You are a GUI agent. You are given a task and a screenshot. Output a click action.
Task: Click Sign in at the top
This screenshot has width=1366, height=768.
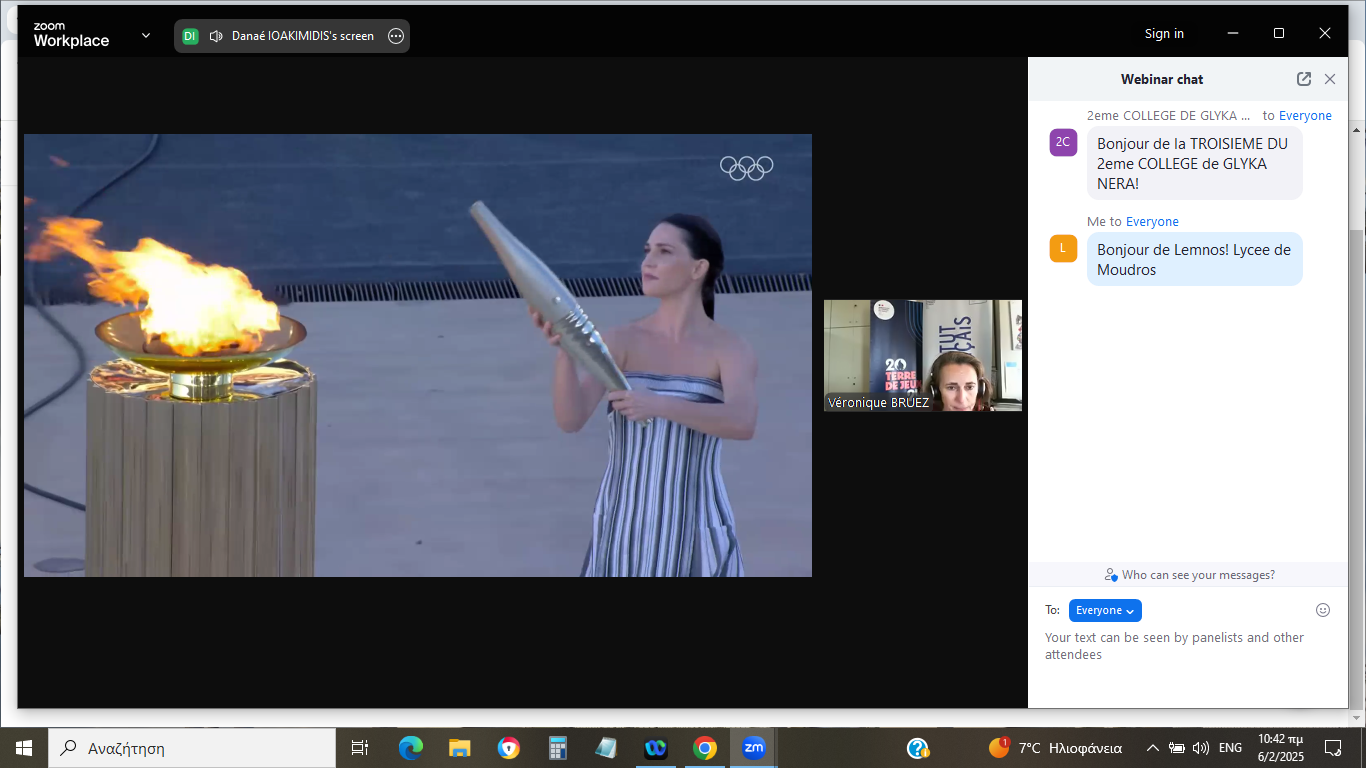pos(1164,34)
